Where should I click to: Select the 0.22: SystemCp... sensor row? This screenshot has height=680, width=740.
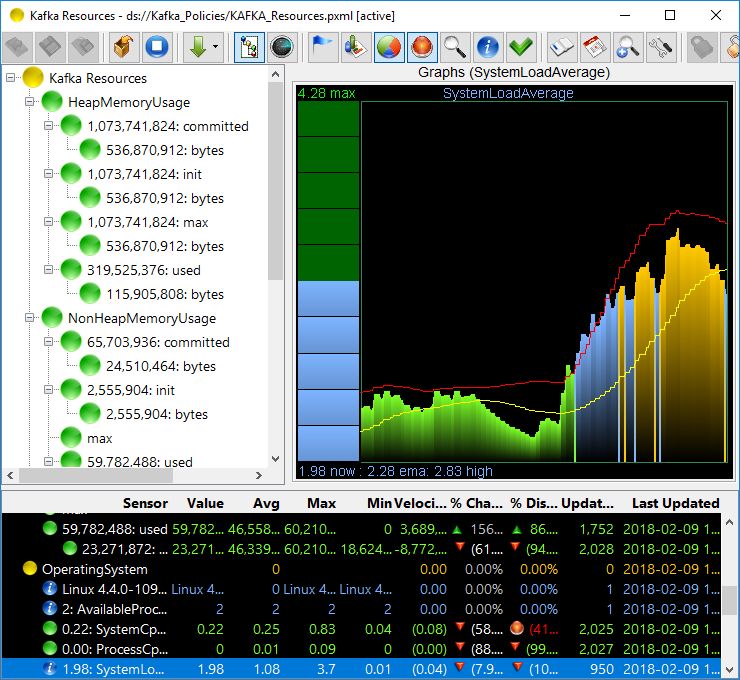tap(361, 629)
